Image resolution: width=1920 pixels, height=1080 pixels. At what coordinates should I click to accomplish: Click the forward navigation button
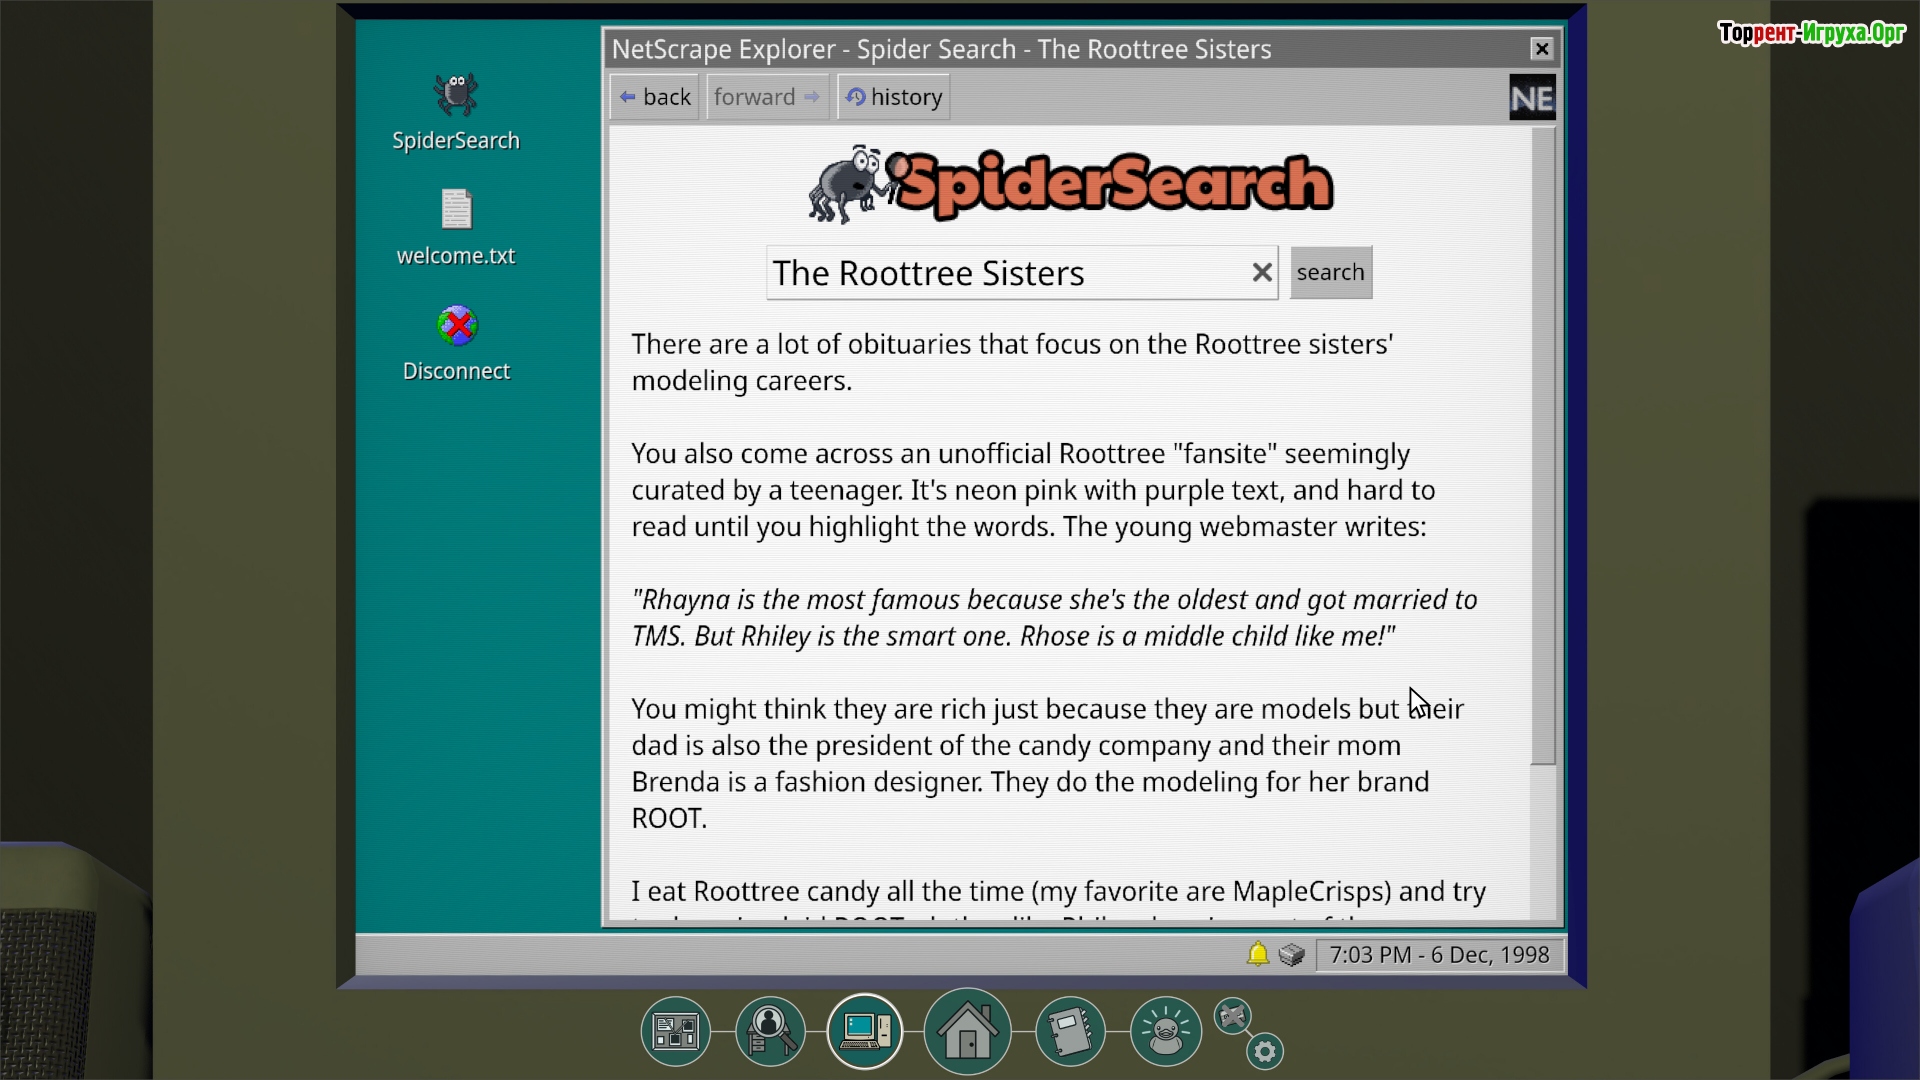point(767,97)
